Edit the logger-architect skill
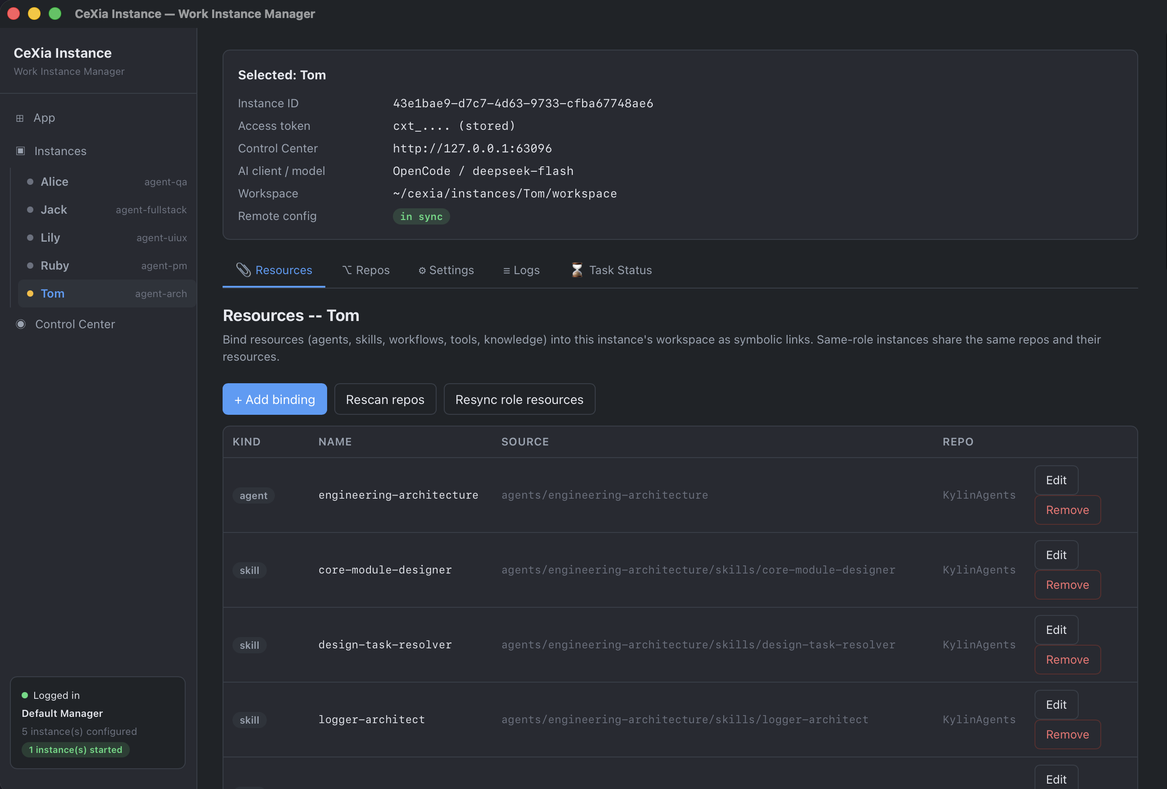 coord(1056,705)
